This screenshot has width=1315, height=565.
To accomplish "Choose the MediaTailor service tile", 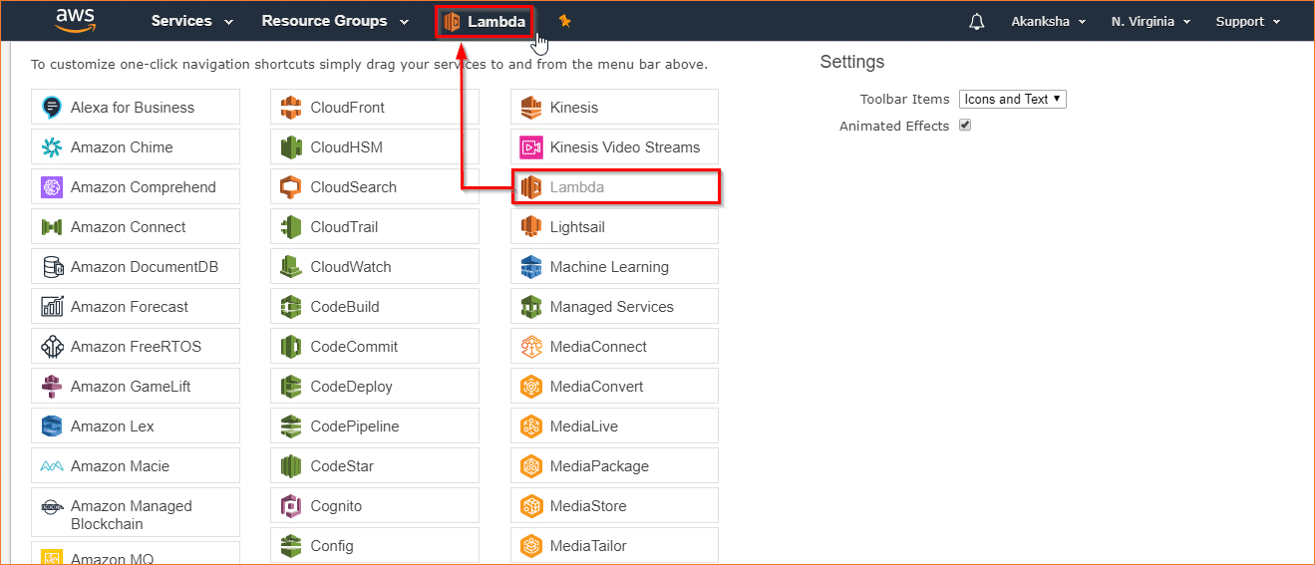I will click(615, 546).
